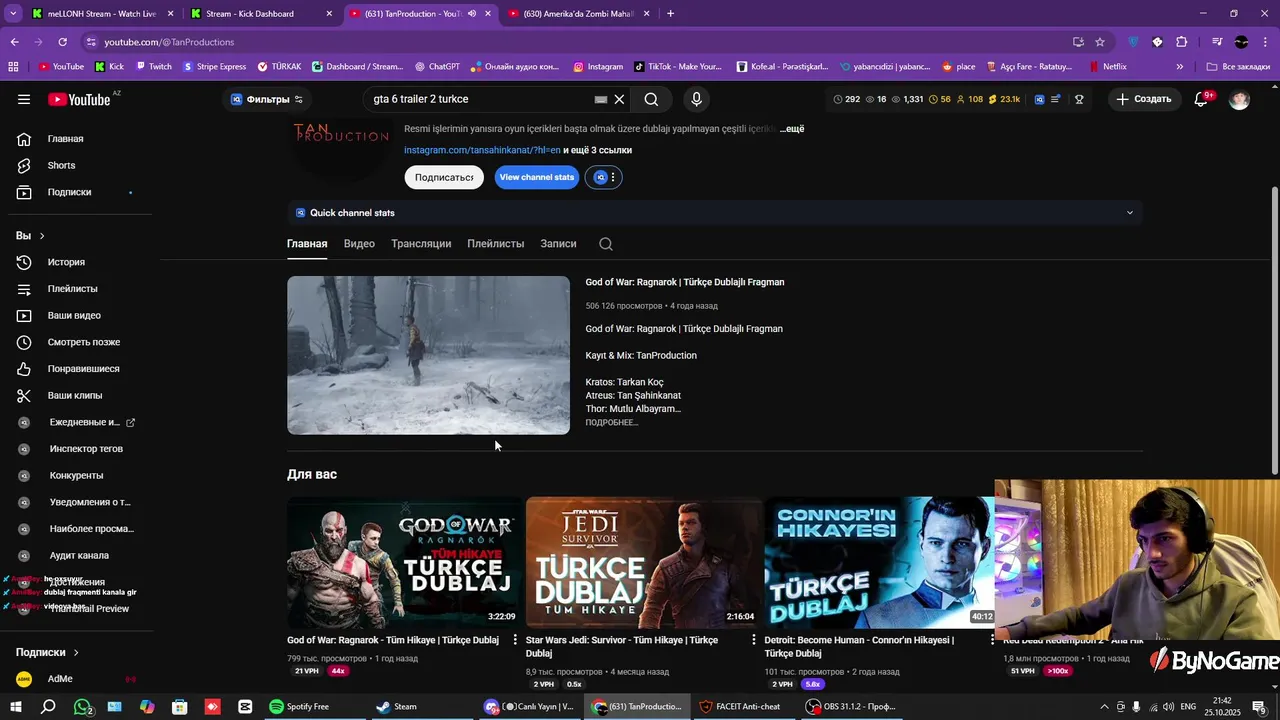Open Смотреть позже in the sidebar
1280x720 pixels.
coord(83,342)
